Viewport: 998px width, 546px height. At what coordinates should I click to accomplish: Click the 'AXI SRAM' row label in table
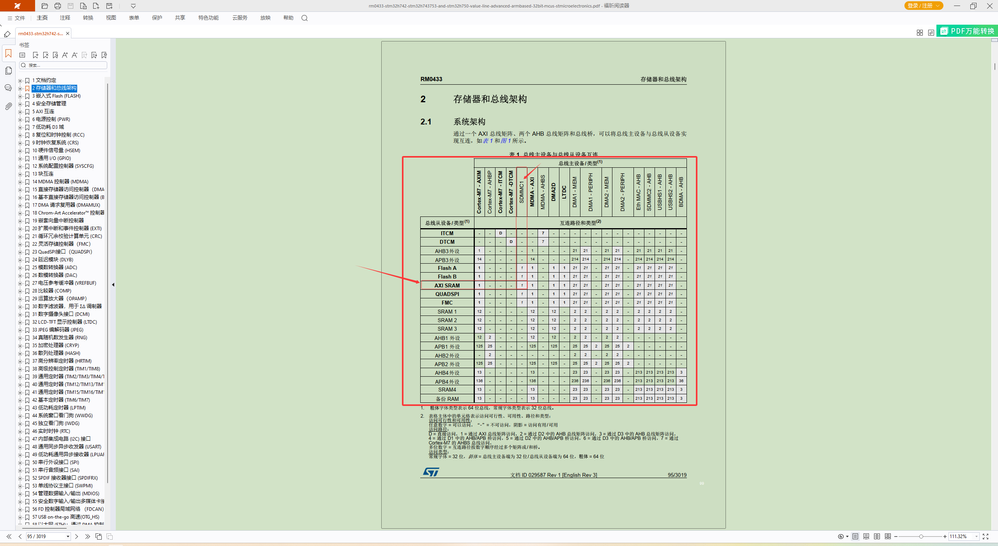pyautogui.click(x=447, y=285)
